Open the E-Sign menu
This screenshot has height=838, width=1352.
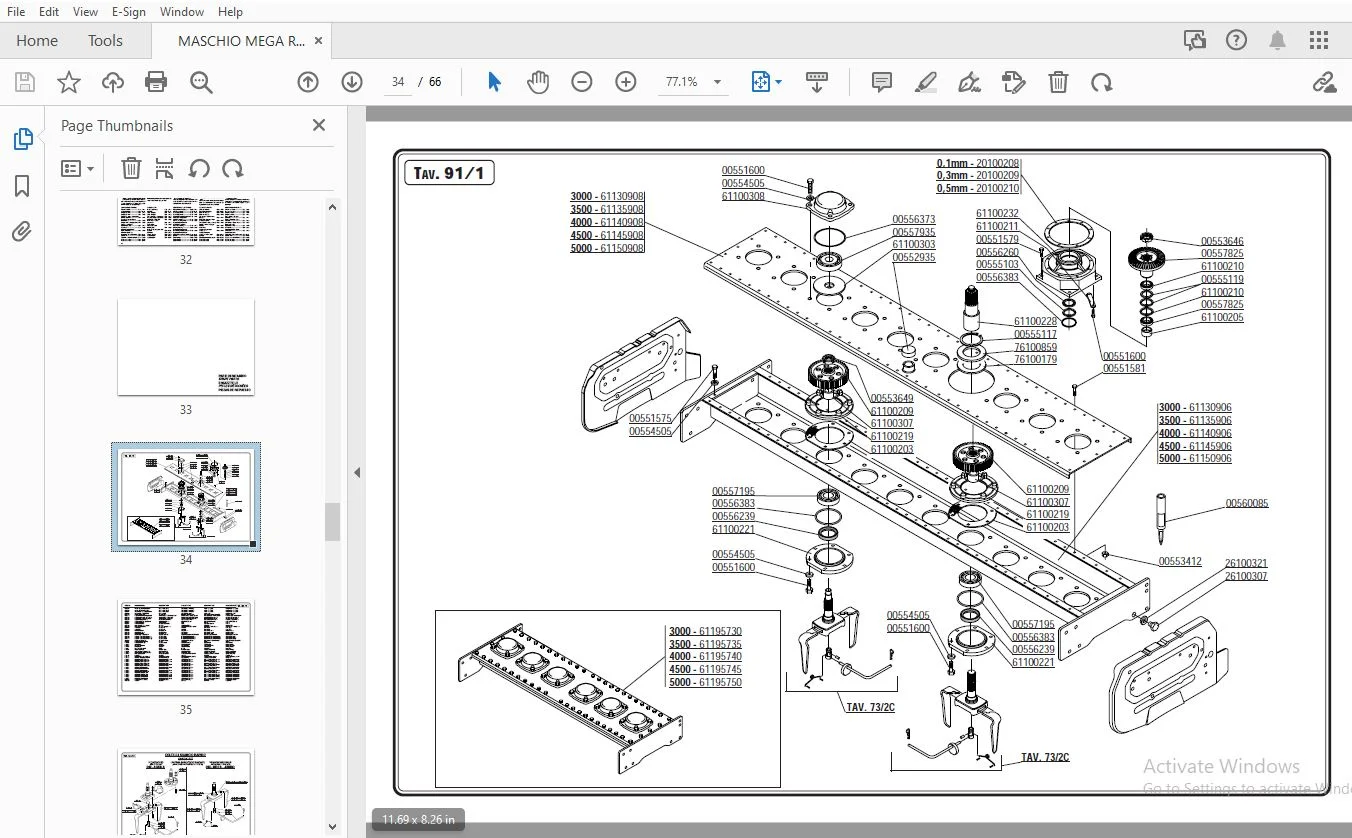(129, 12)
